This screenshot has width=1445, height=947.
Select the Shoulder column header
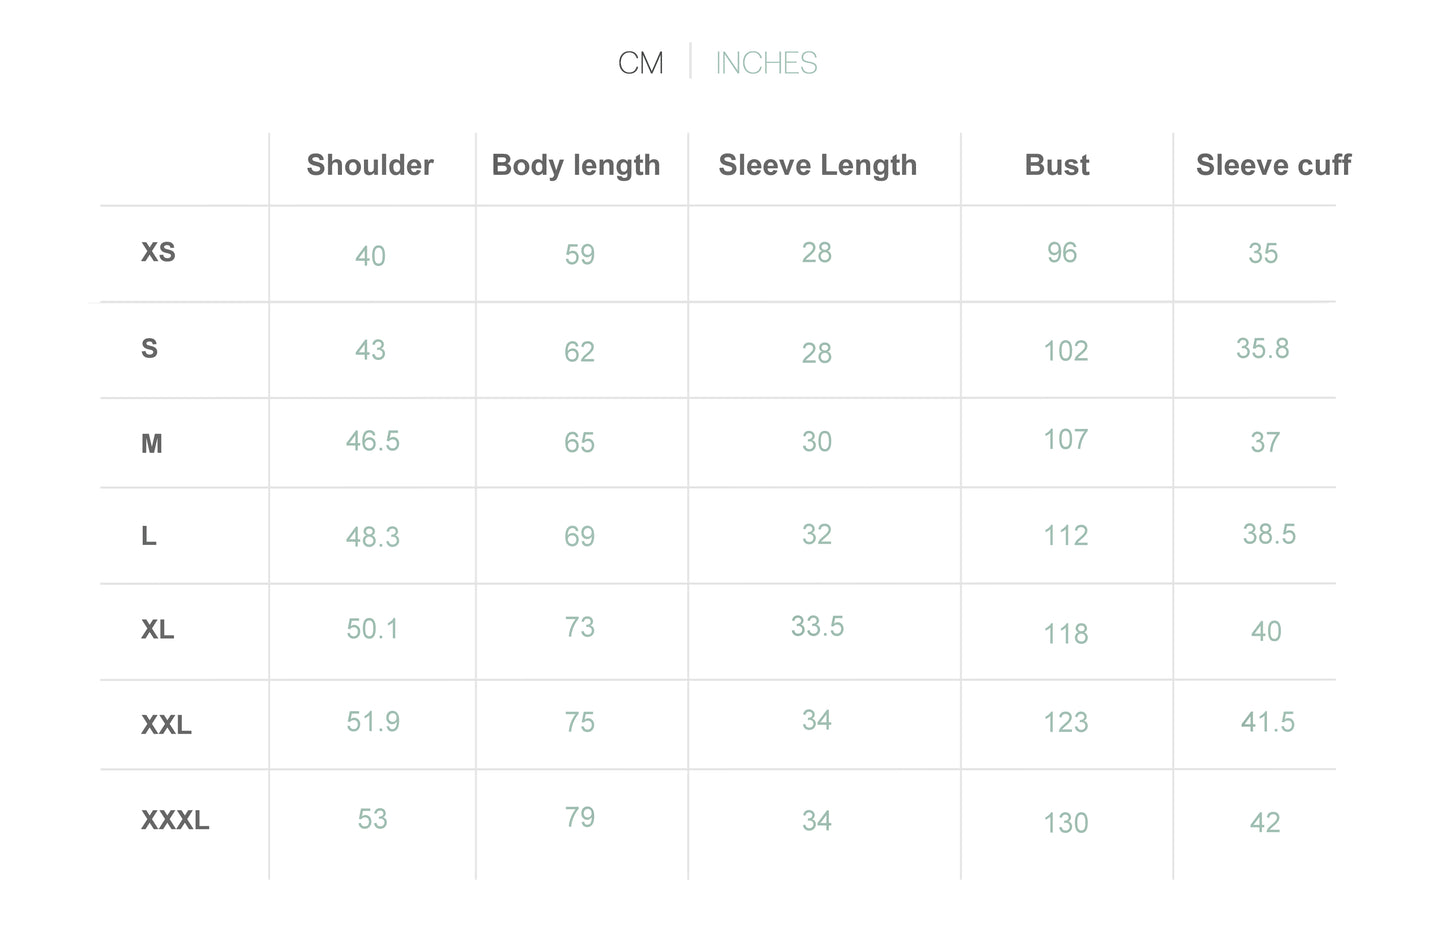(x=370, y=165)
